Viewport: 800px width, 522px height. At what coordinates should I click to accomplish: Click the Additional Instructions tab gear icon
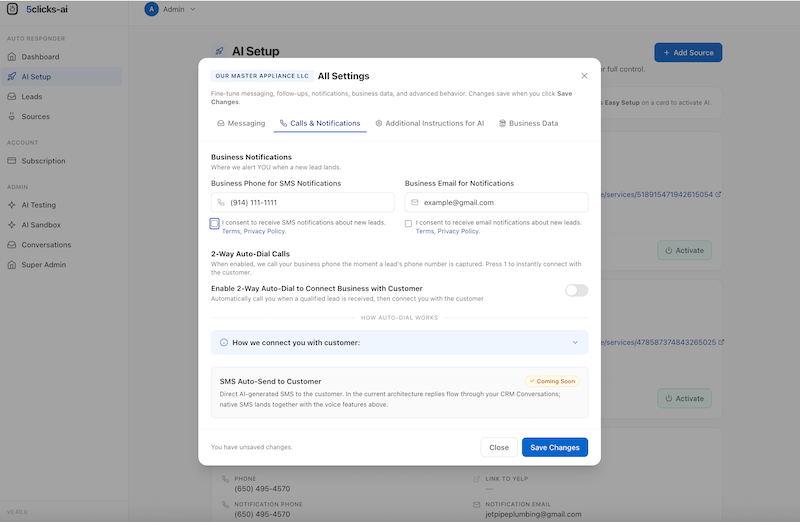coord(379,123)
